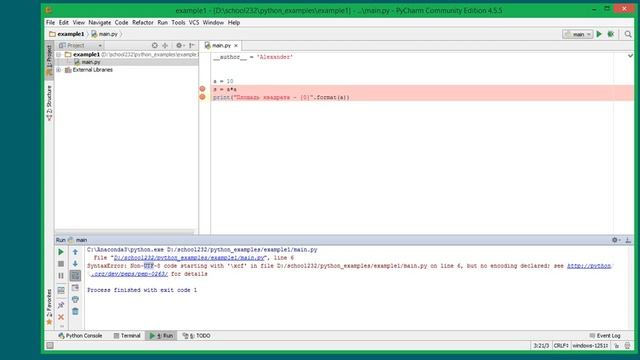Open the http://python link in error output
Screen dimensions: 640x360
point(589,266)
